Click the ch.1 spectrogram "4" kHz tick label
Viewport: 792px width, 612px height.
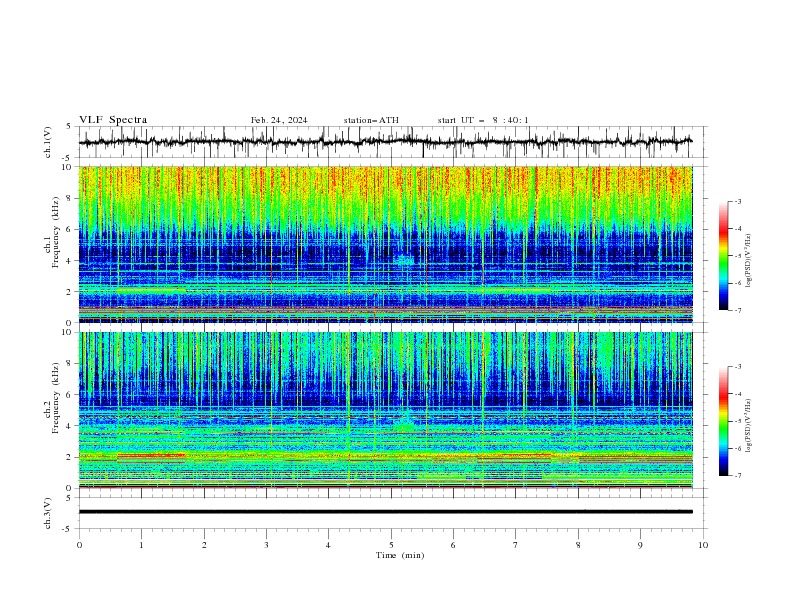[x=71, y=261]
